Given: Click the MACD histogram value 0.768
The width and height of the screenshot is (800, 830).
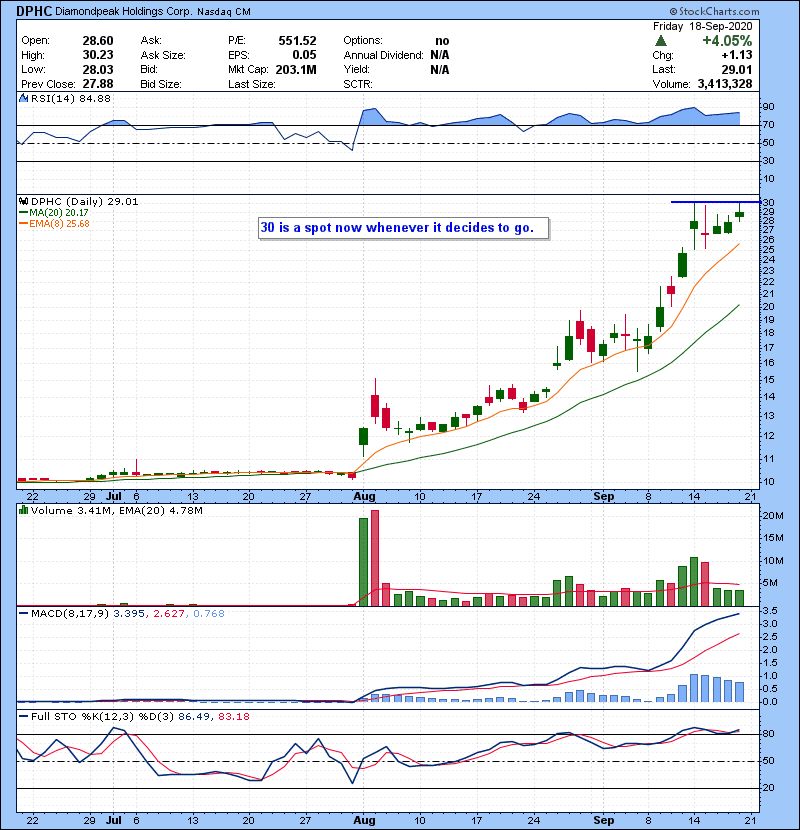Looking at the screenshot, I should (x=209, y=614).
